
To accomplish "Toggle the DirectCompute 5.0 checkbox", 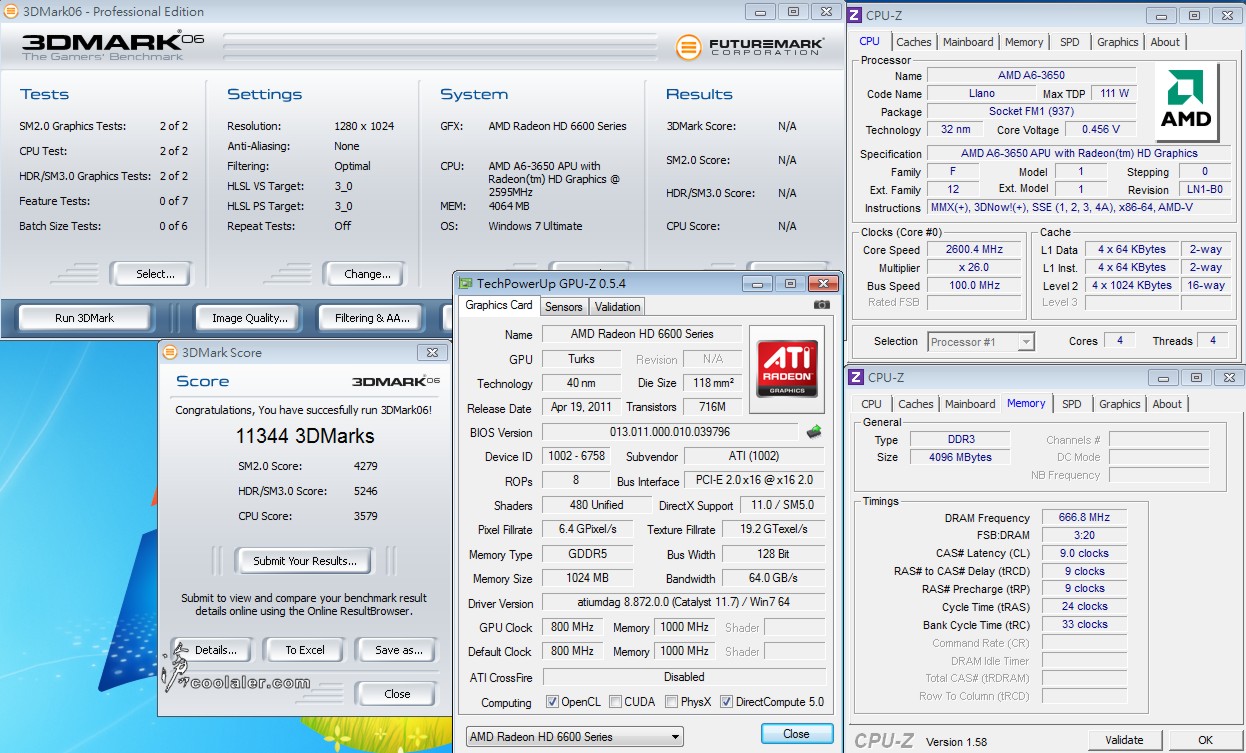I will tap(726, 702).
